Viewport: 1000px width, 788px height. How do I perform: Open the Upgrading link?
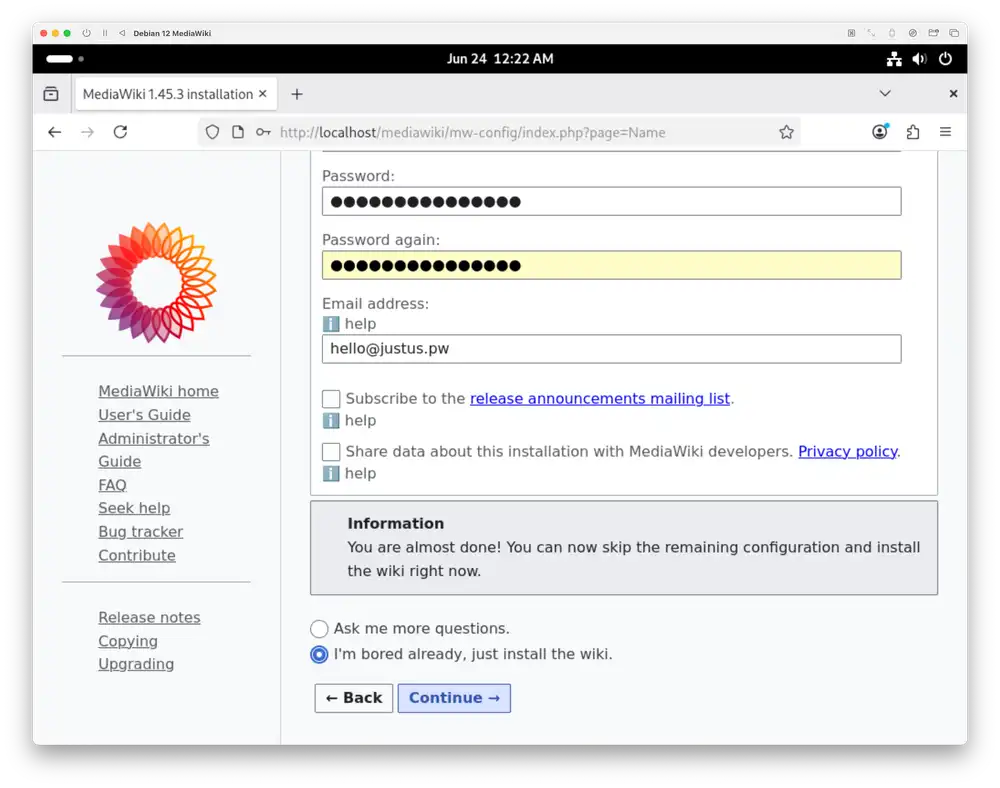pyautogui.click(x=136, y=664)
